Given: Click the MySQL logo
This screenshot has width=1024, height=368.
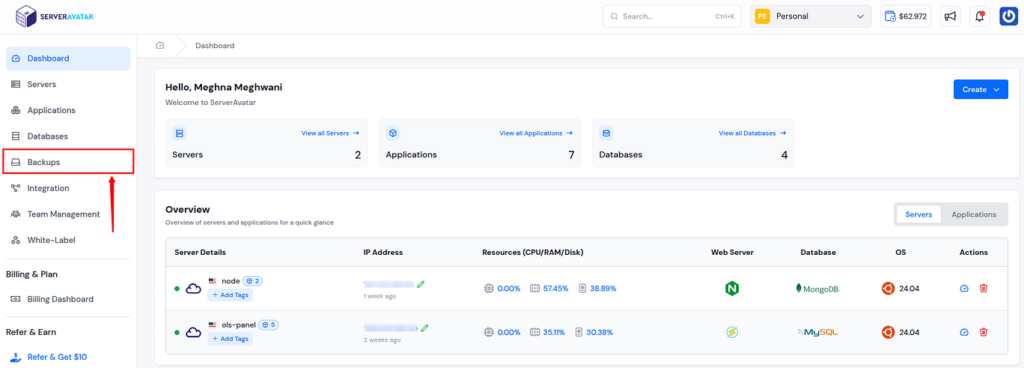Looking at the screenshot, I should click(817, 332).
